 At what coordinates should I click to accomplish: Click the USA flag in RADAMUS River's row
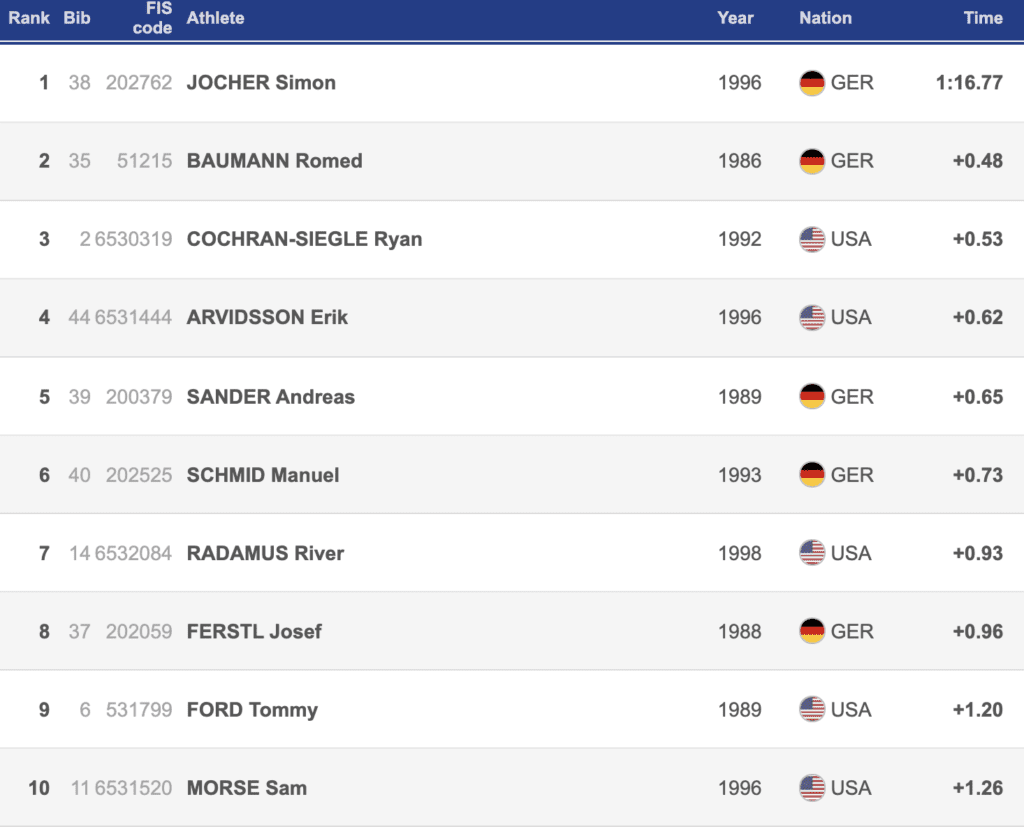812,553
